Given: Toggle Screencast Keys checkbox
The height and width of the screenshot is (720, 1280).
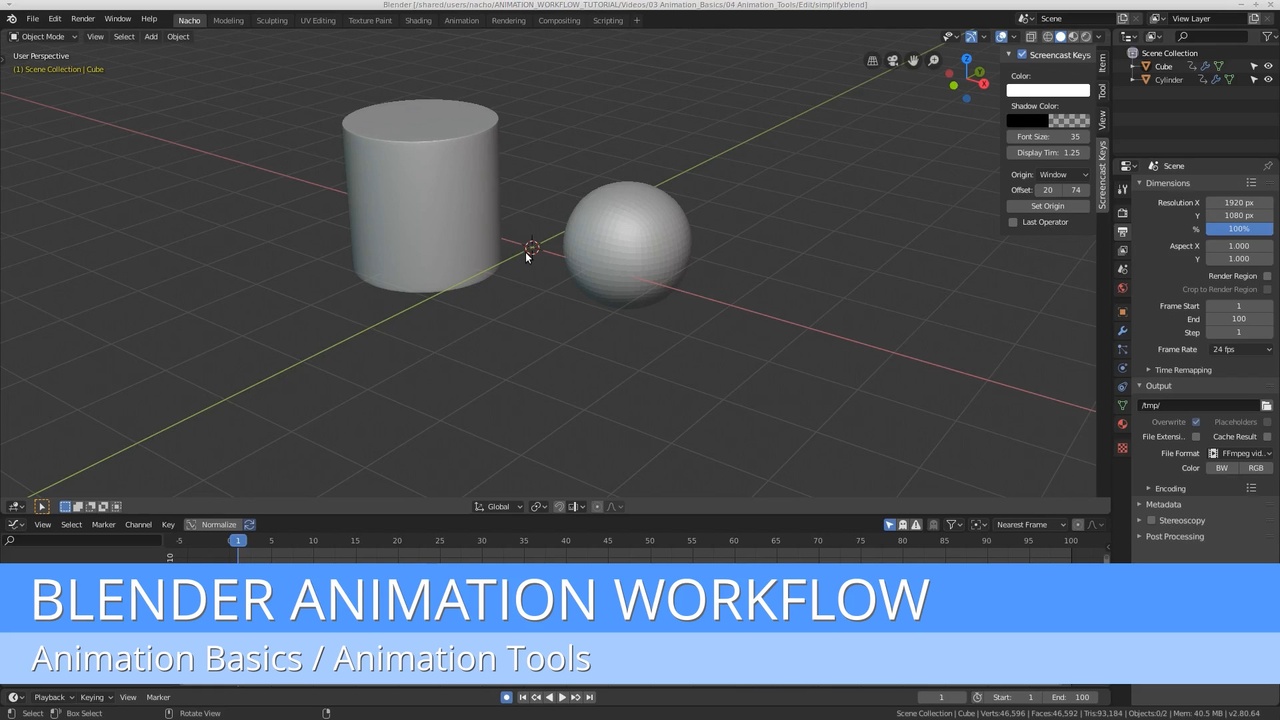Looking at the screenshot, I should pos(1022,55).
